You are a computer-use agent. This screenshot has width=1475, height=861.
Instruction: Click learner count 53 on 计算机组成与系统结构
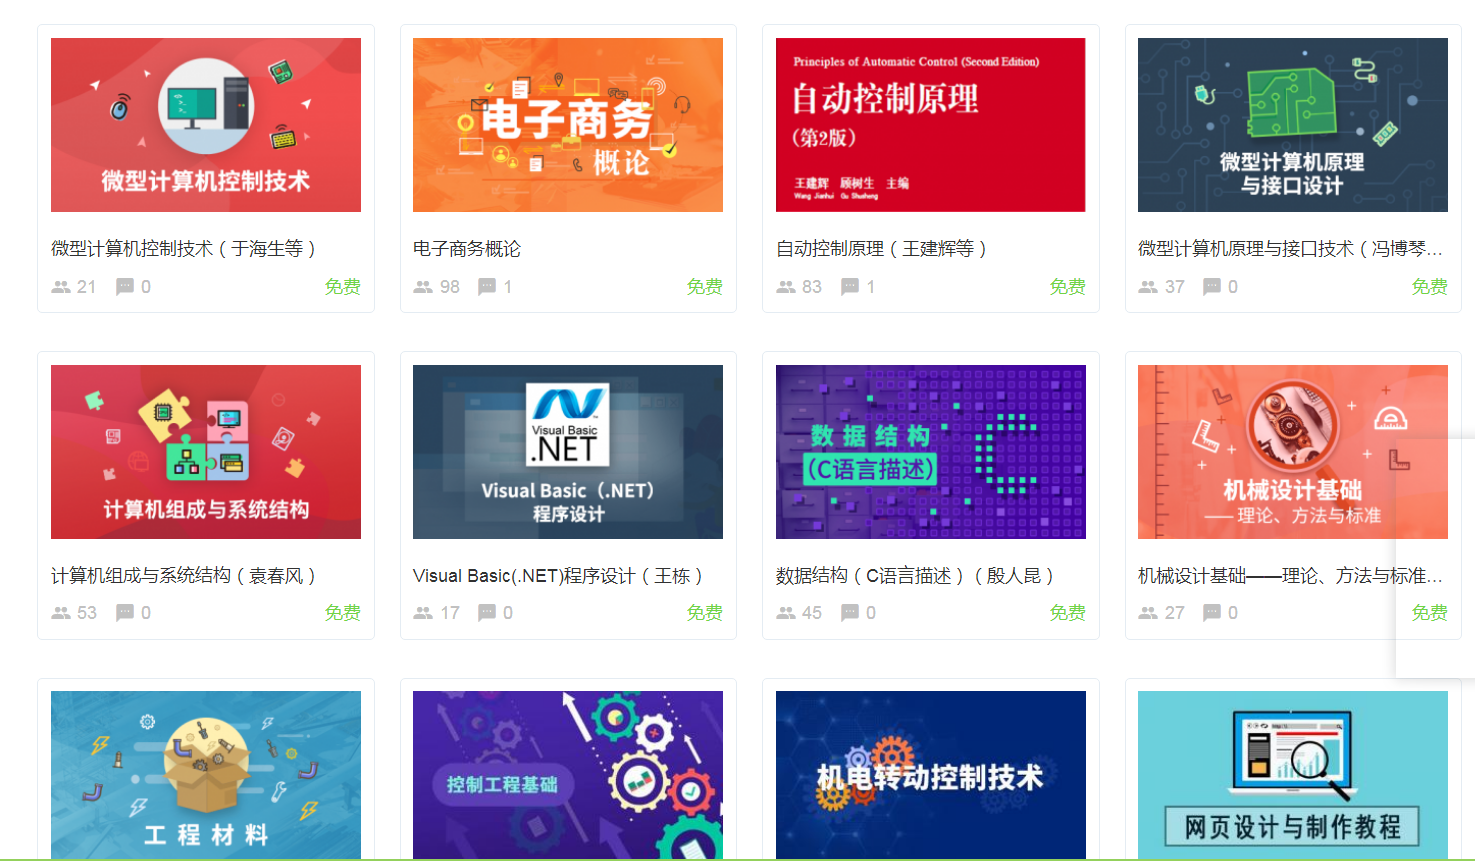(87, 613)
